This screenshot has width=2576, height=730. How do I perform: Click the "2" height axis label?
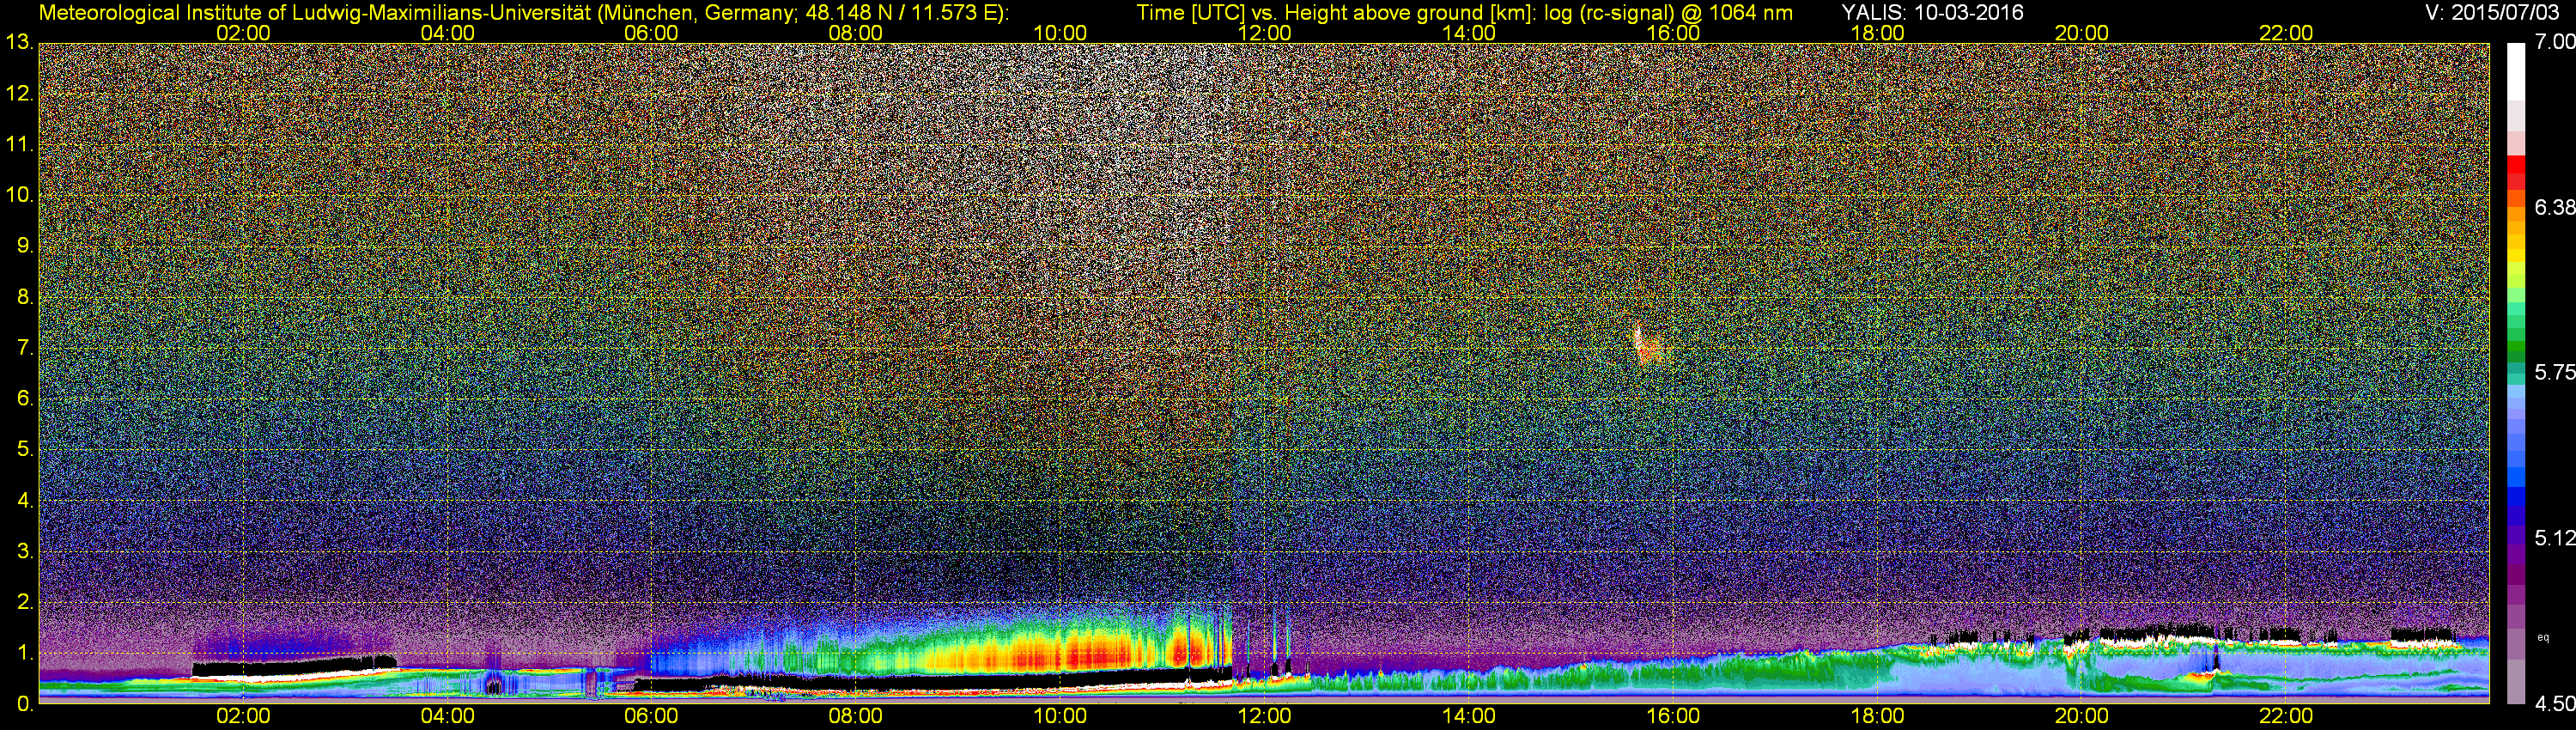(x=24, y=602)
